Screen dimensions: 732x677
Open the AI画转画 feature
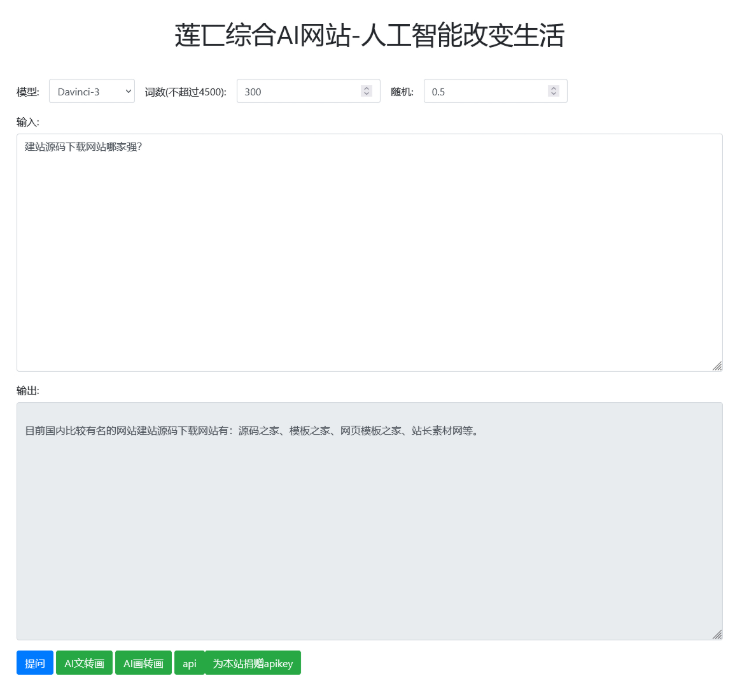pos(143,663)
